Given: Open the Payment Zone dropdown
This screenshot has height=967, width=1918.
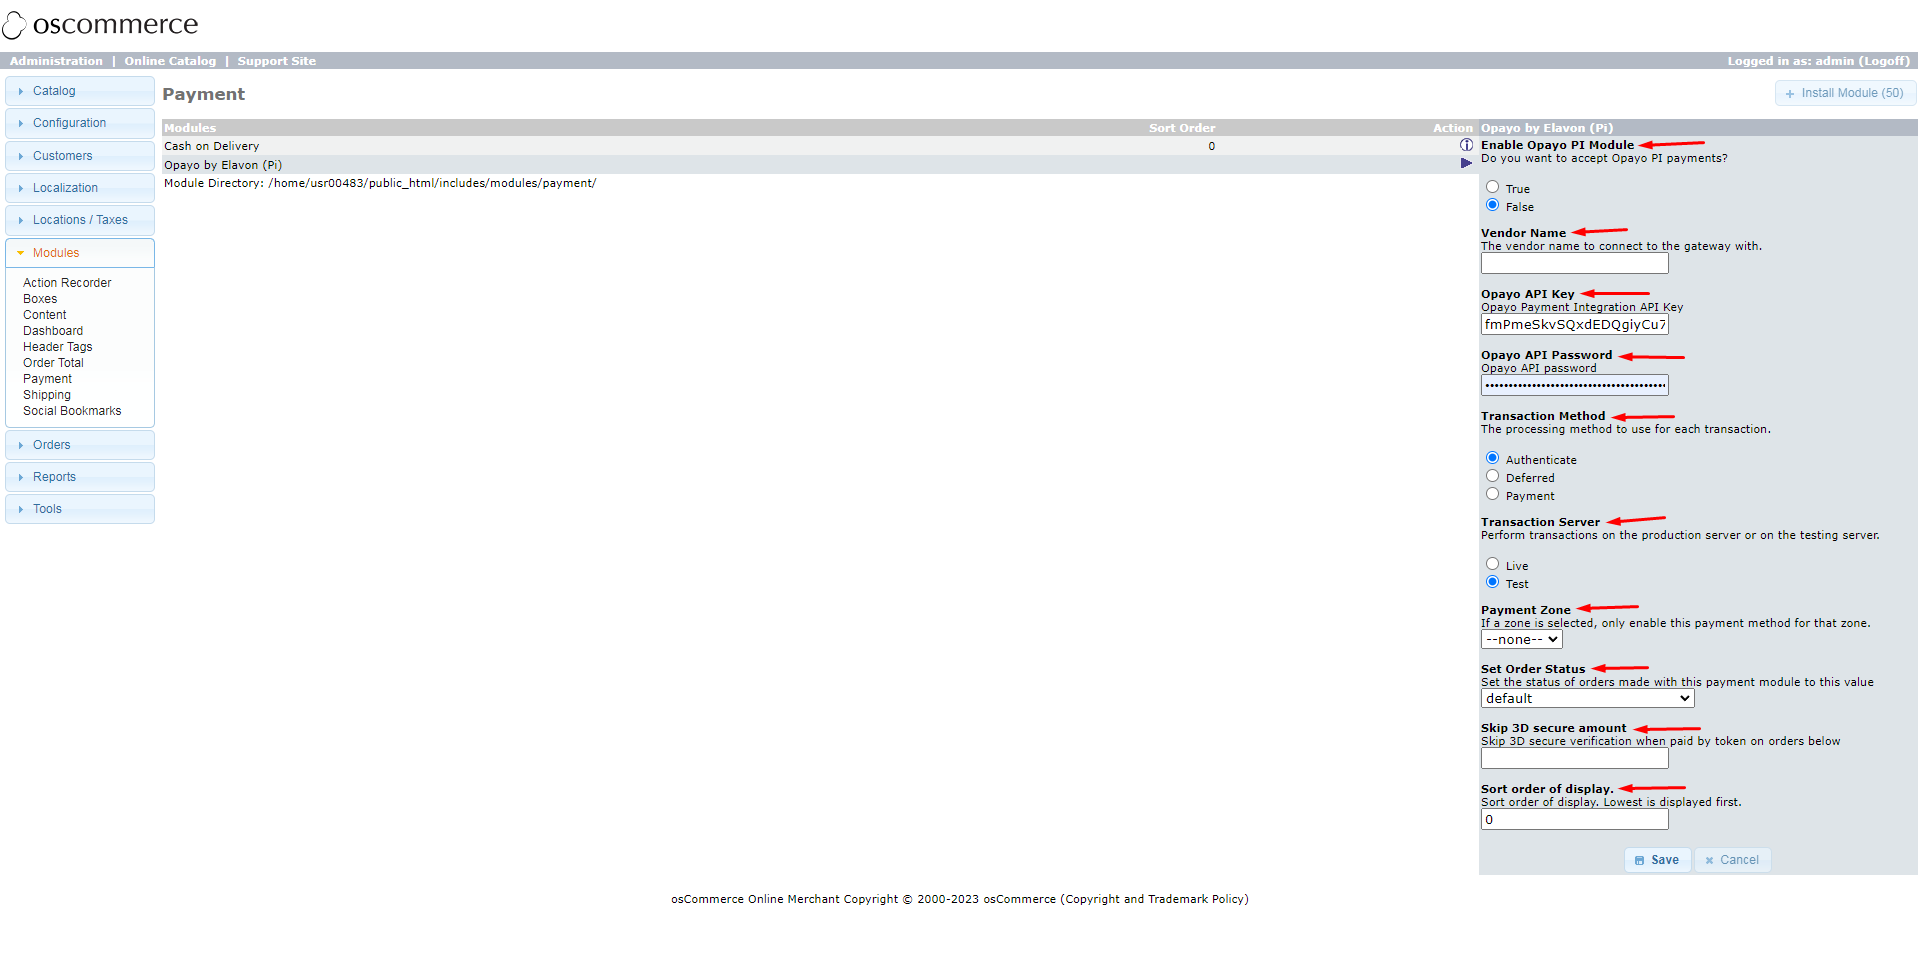Looking at the screenshot, I should tap(1521, 640).
